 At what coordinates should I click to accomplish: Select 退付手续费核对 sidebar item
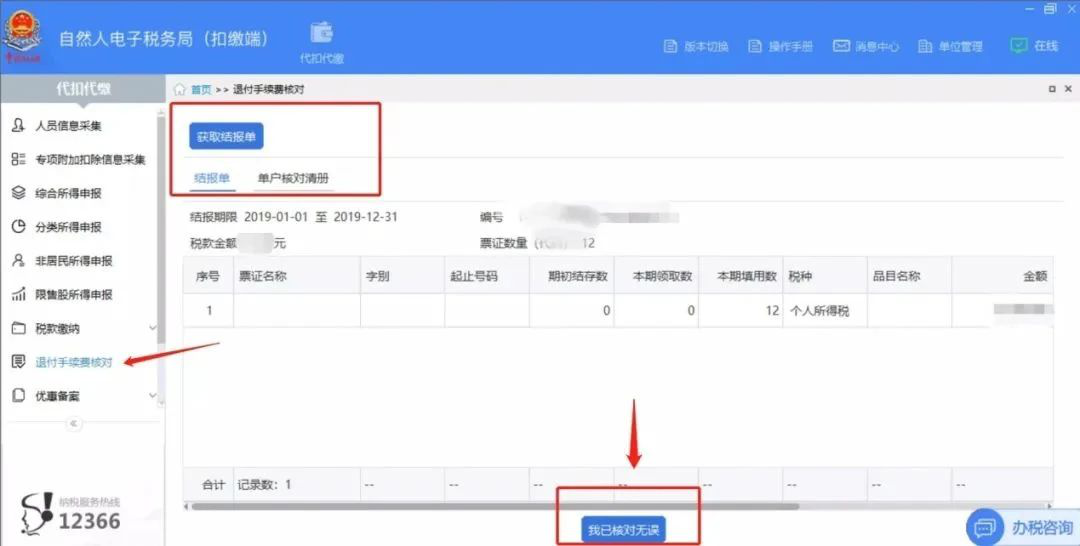(x=73, y=362)
